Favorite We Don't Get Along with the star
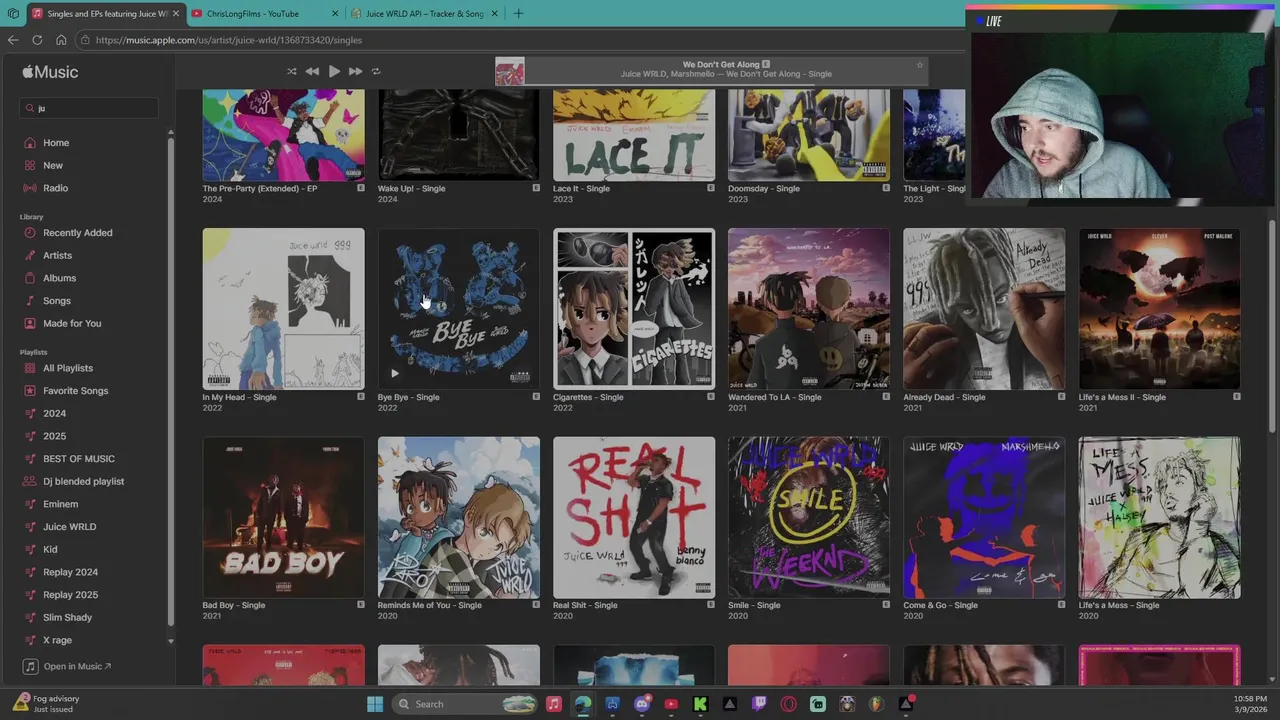This screenshot has width=1280, height=720. (920, 65)
